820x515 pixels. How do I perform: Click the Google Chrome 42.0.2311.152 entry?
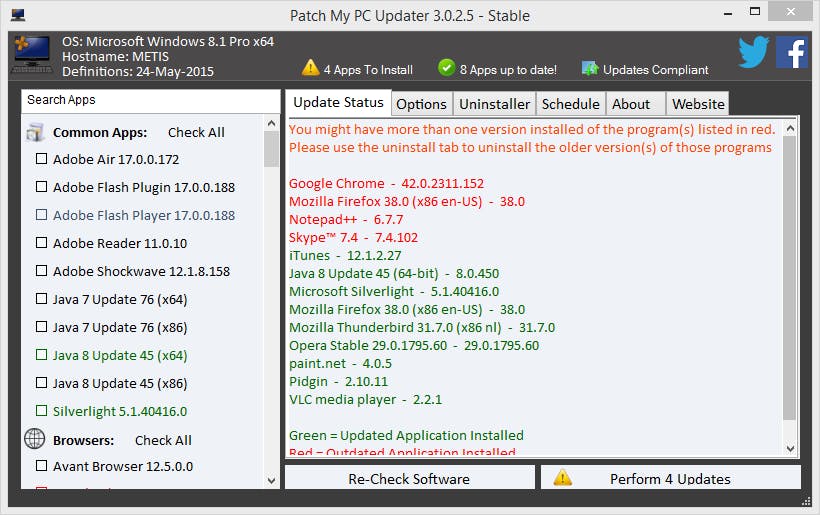coord(386,184)
